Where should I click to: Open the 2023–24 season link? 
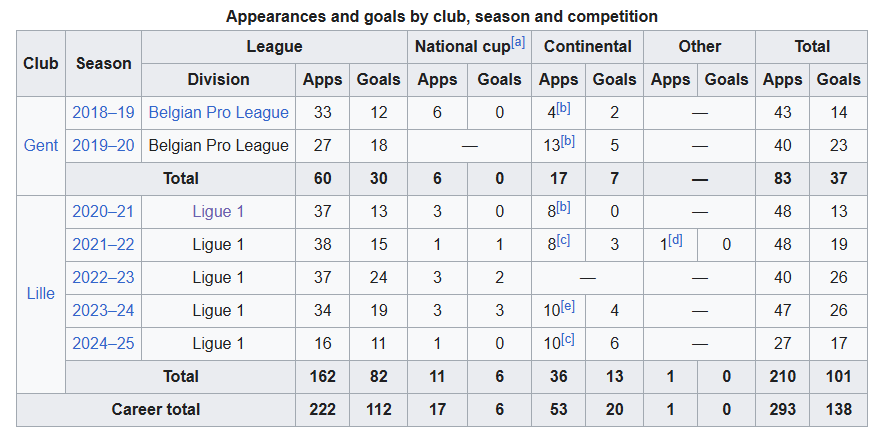(x=103, y=310)
